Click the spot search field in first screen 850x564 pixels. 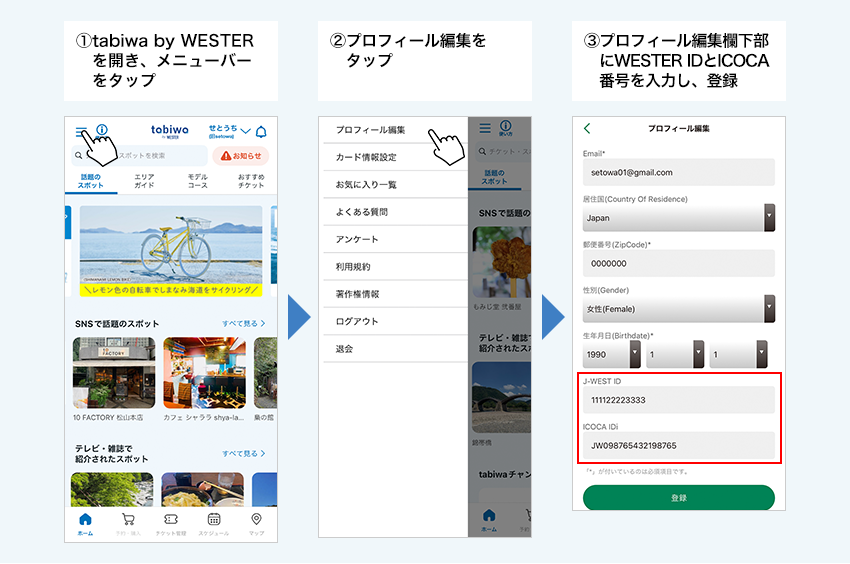point(139,156)
